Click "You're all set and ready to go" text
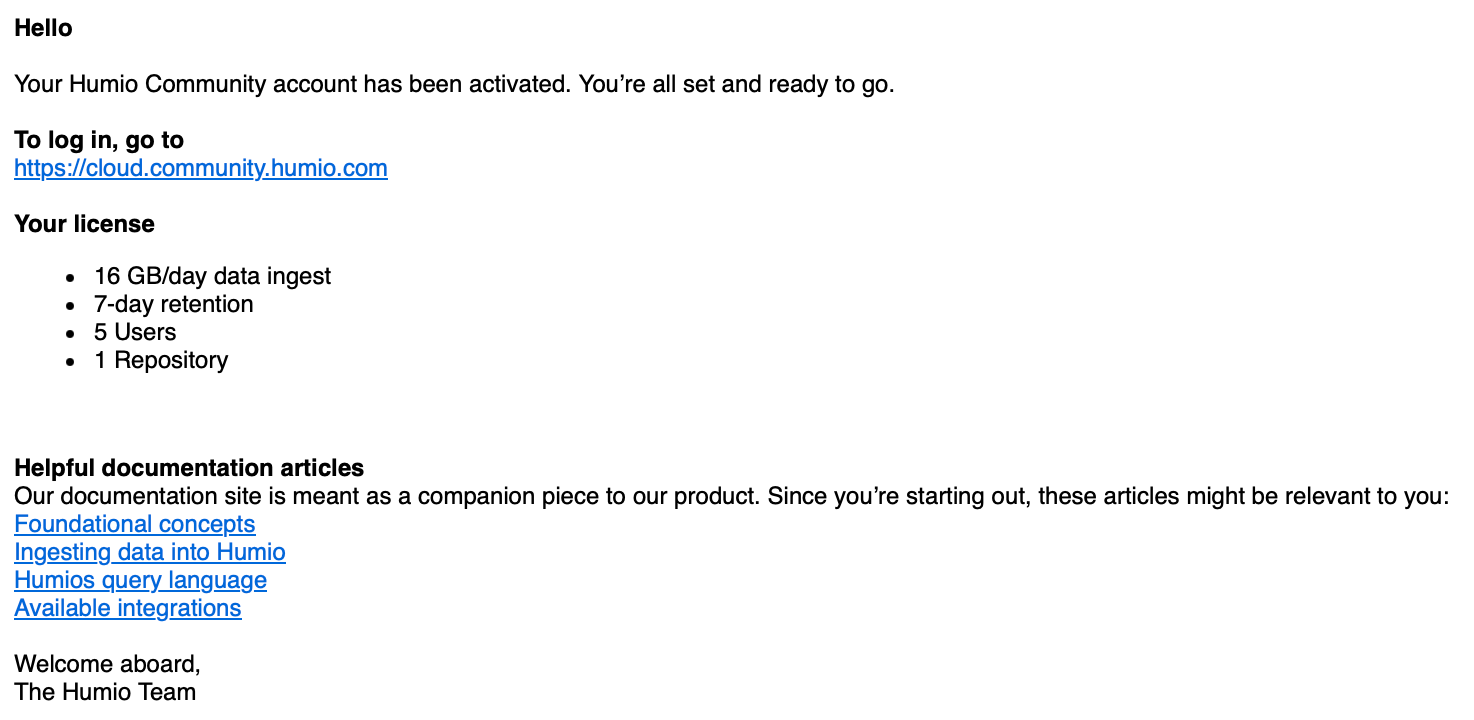Image resolution: width=1474 pixels, height=720 pixels. [737, 84]
